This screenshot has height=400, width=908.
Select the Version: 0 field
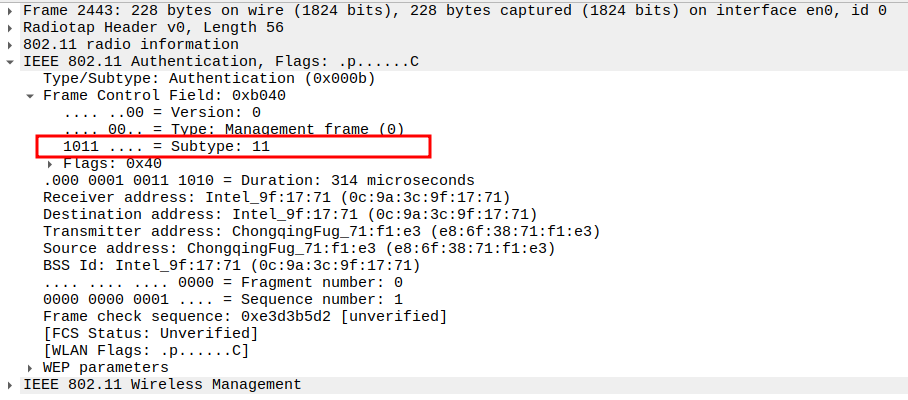pyautogui.click(x=161, y=113)
